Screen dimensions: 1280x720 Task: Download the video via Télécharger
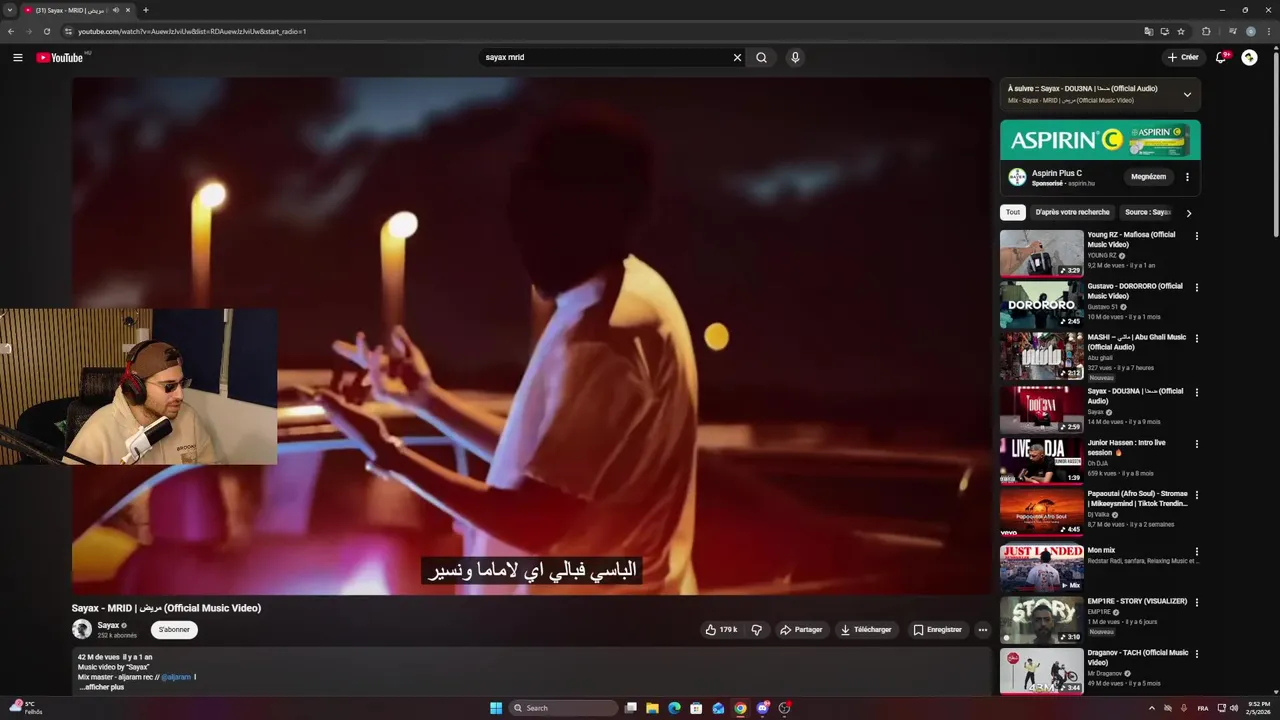[866, 630]
